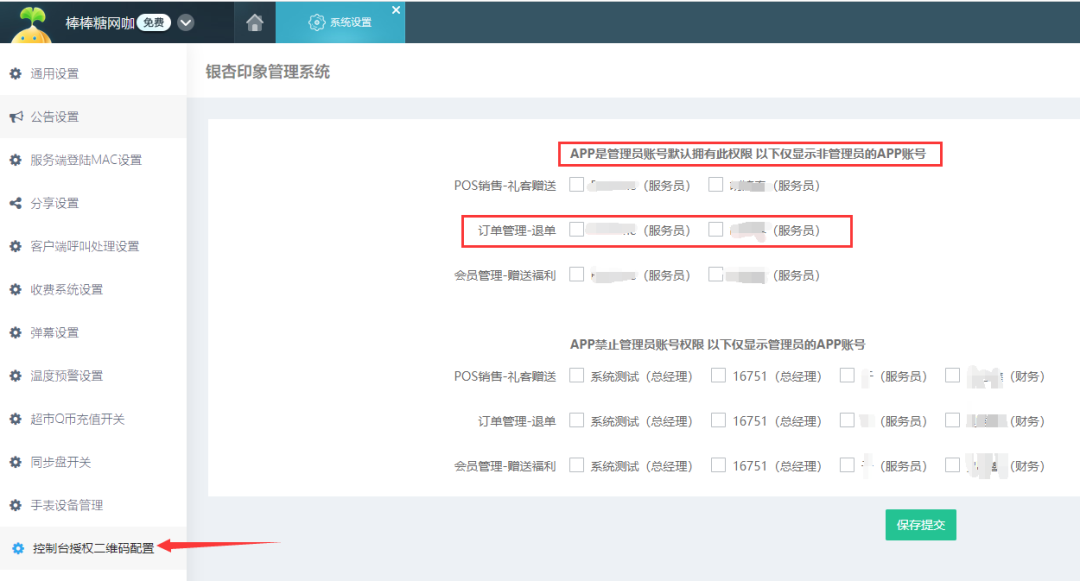
Task: Open 温度预警设置 in the sidebar
Action: (66, 376)
